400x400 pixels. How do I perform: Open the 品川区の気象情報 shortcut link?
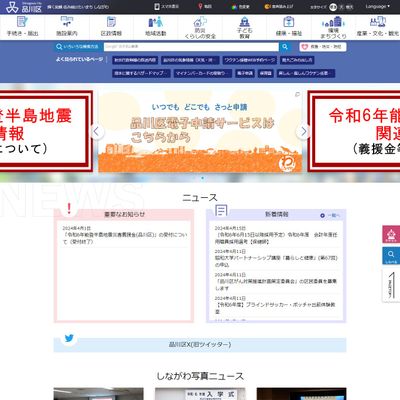pyautogui.click(x=190, y=60)
